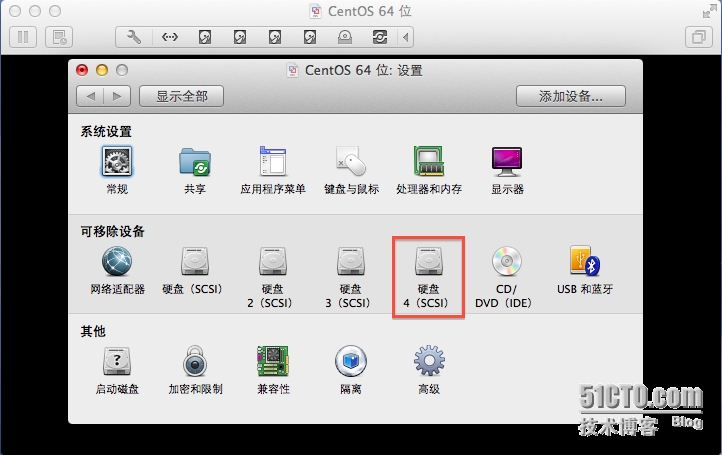Go forward in settings navigation

click(117, 96)
